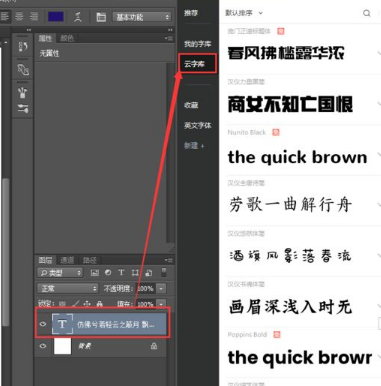
Task: Toggle the character and paragraph panel icon
Action: [x=101, y=17]
